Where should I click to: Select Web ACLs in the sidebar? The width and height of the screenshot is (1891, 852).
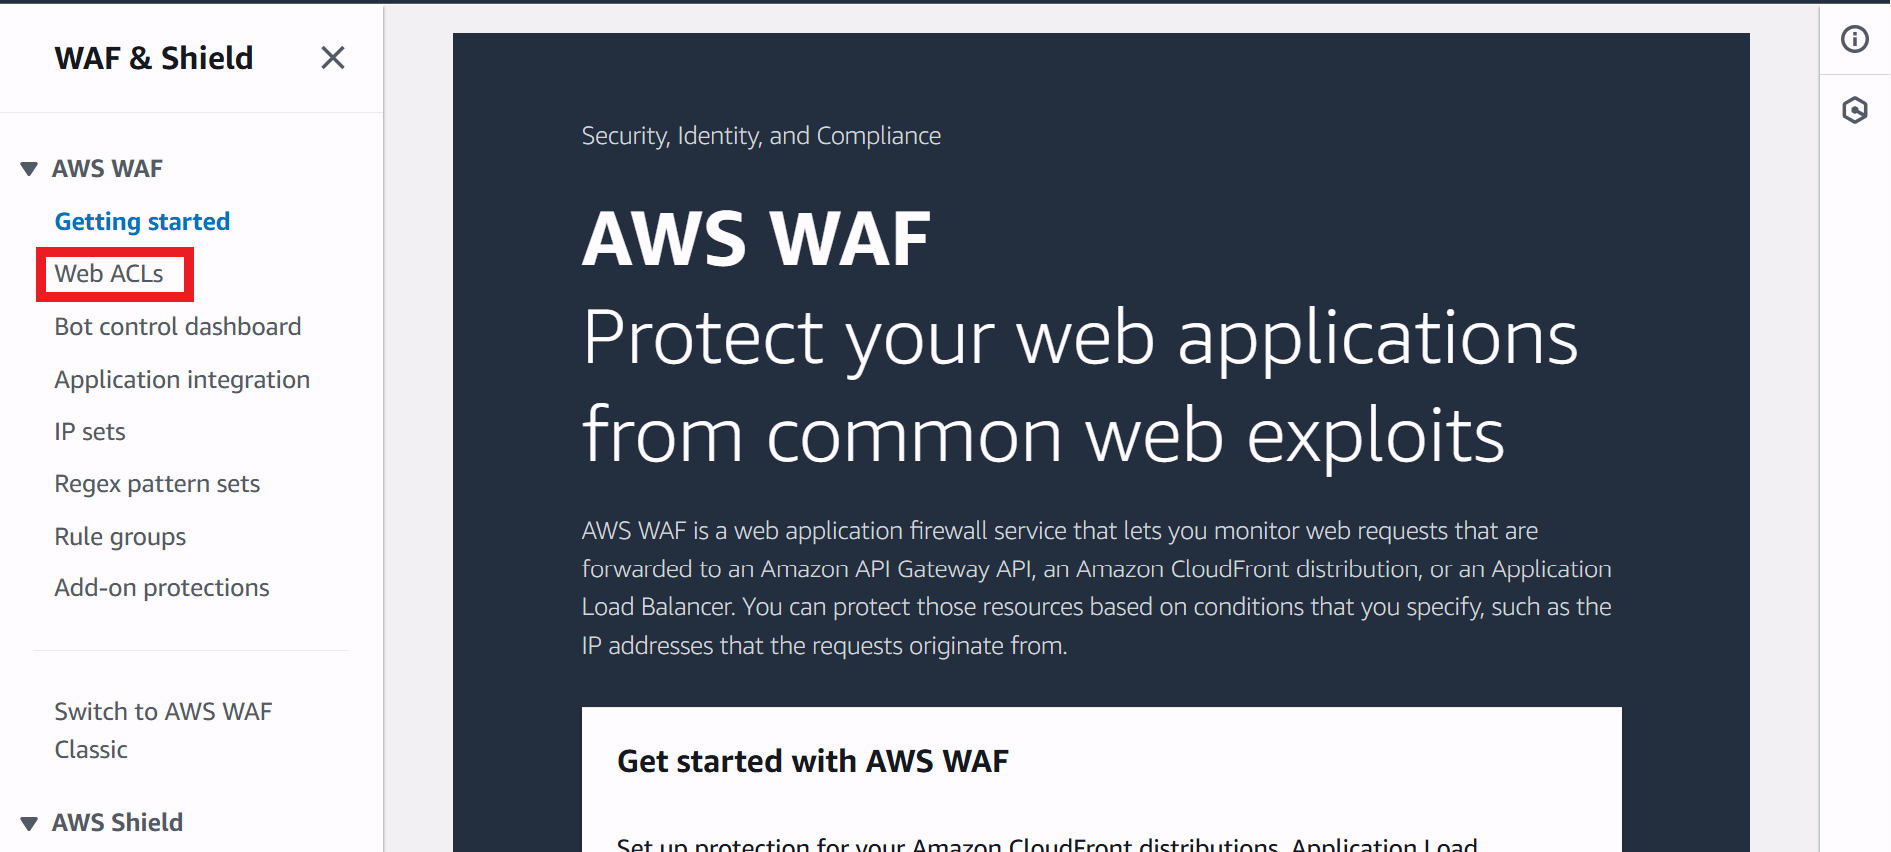(109, 274)
